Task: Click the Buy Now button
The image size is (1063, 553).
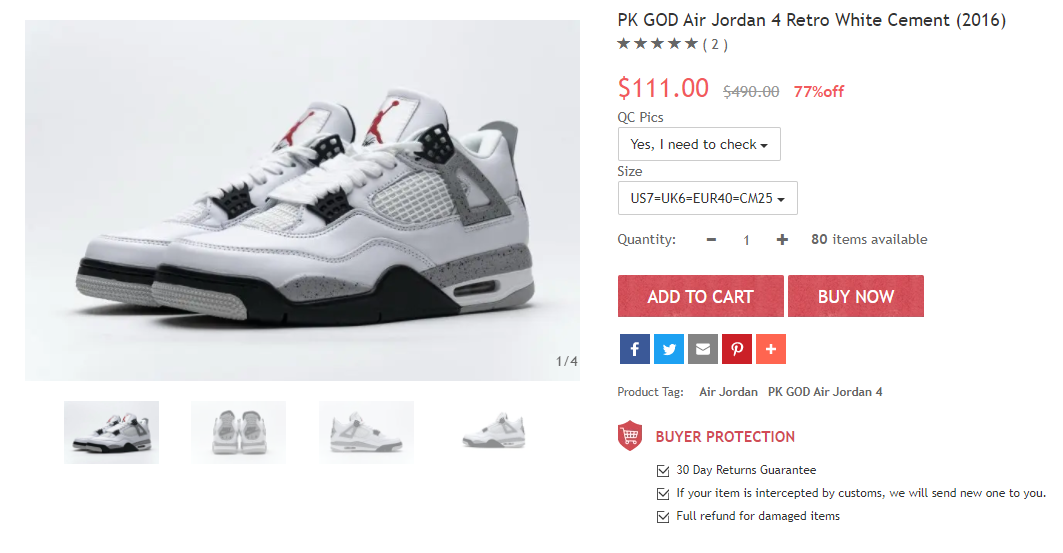Action: point(856,296)
